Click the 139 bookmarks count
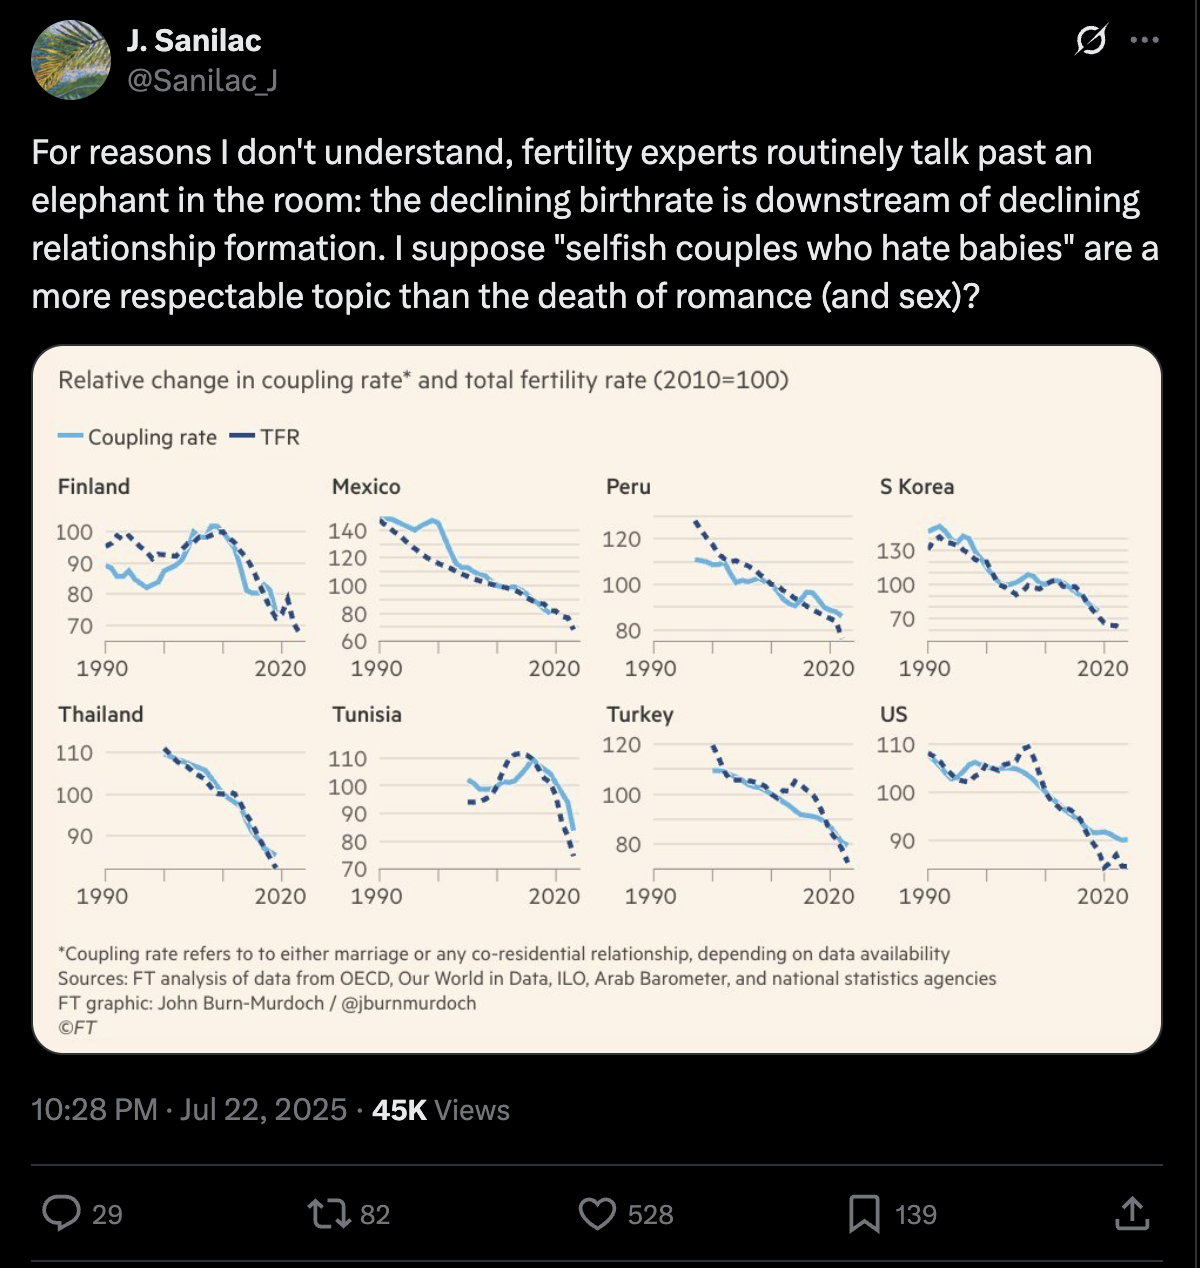 [916, 1214]
